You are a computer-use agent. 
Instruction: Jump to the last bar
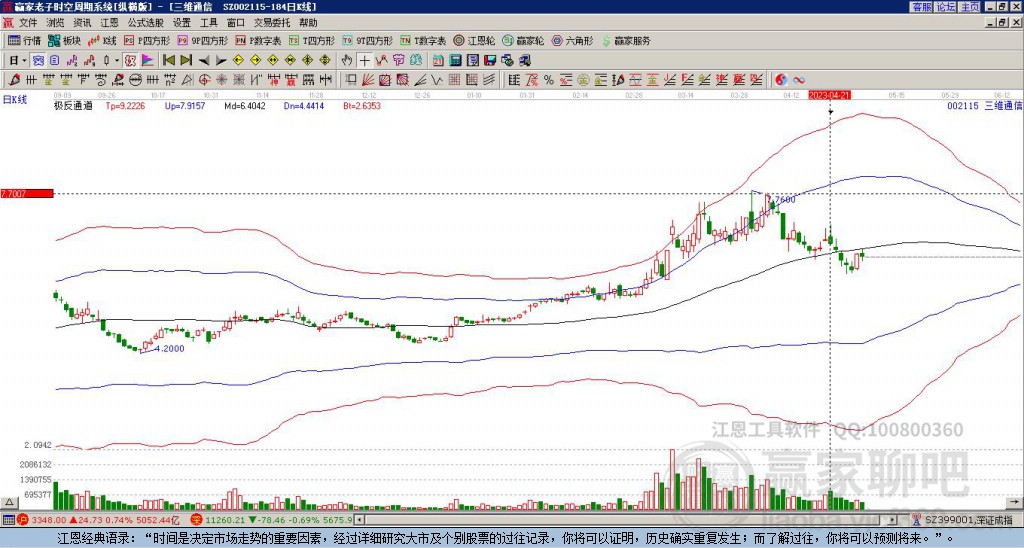coord(186,60)
